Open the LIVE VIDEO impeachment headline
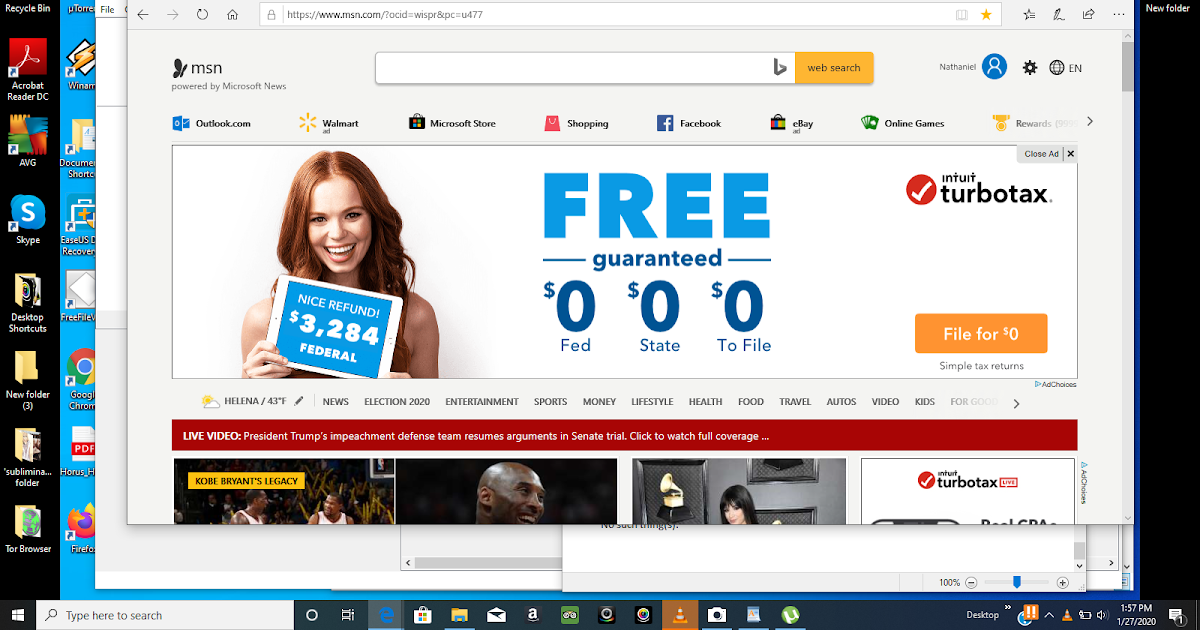Viewport: 1200px width, 630px height. [476, 436]
